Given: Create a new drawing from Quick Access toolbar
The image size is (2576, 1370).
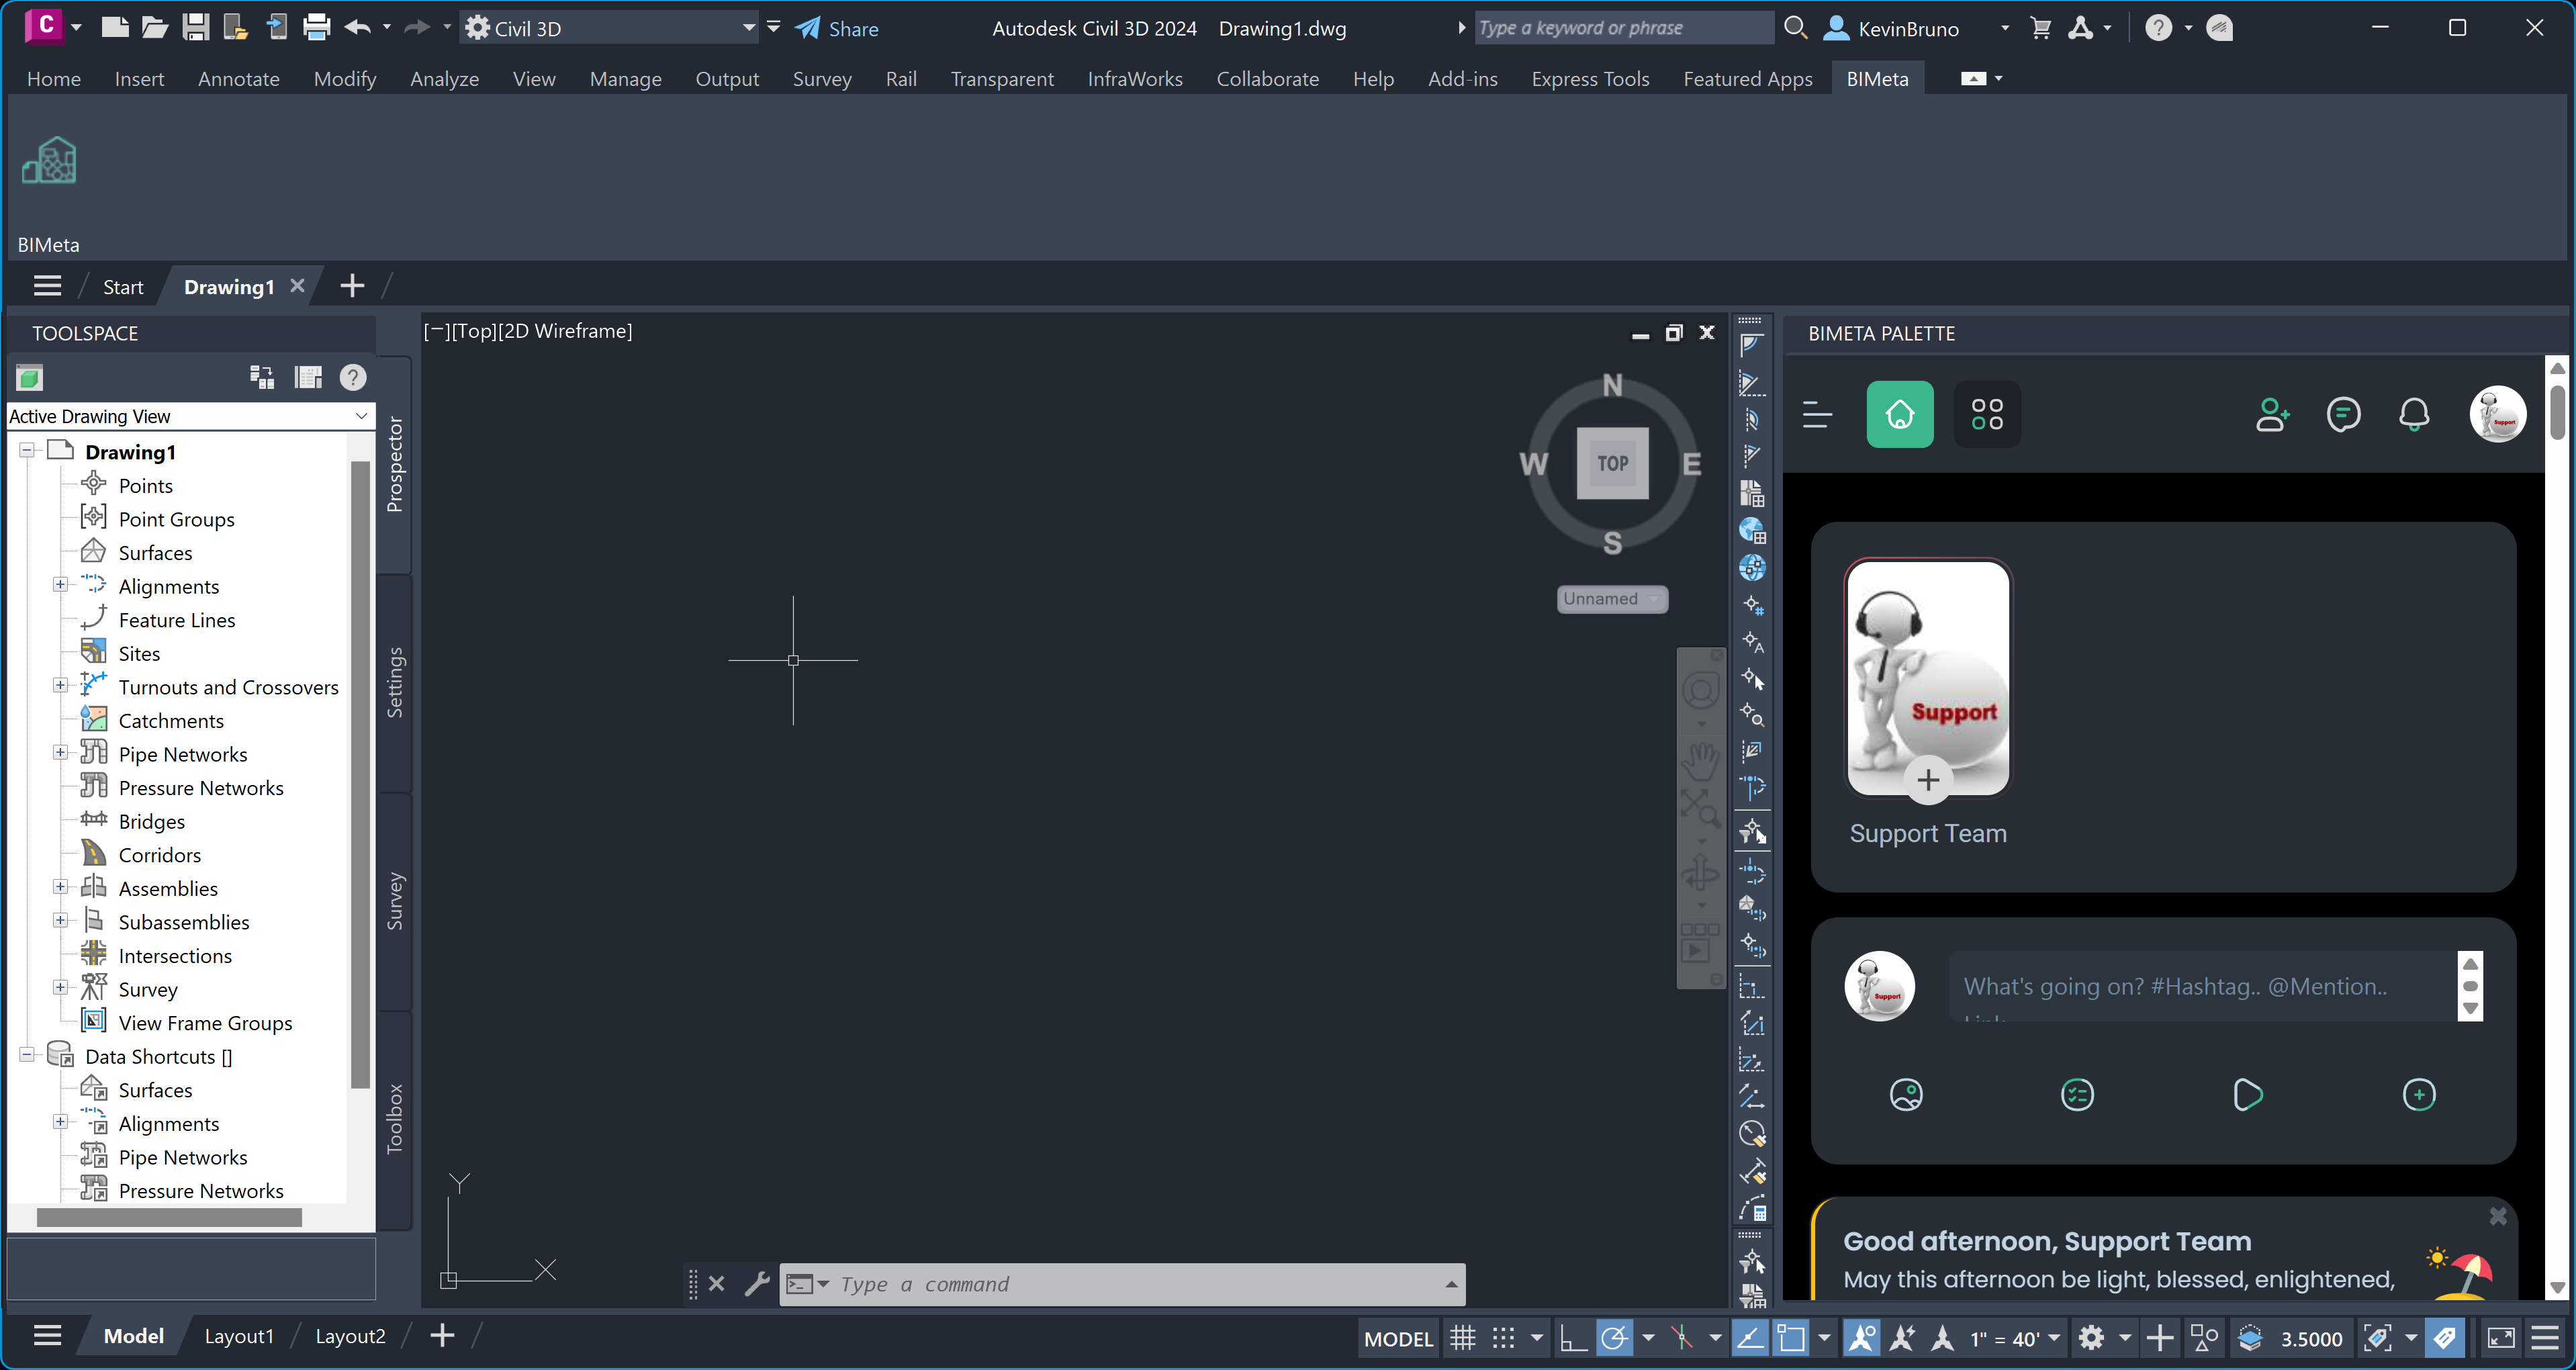Looking at the screenshot, I should pos(115,27).
